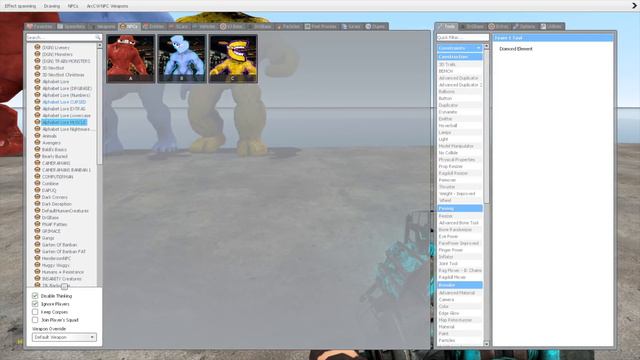Click the Garten Of Banban FAT icon
Image resolution: width=640 pixels, height=360 pixels.
point(37,251)
